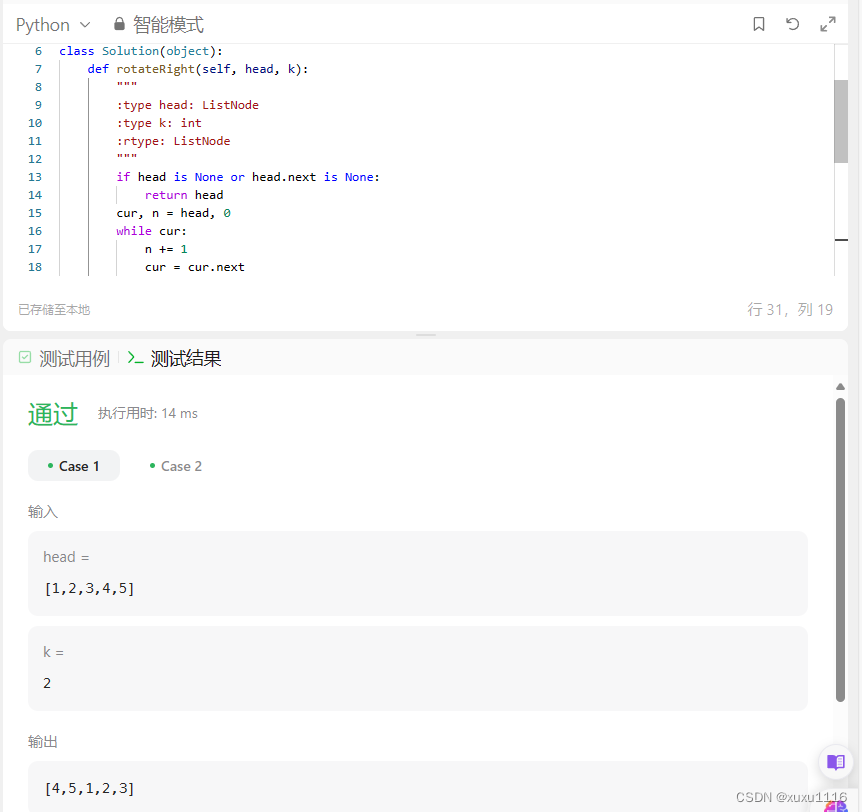Click the 通过 passed status text
Image resolution: width=862 pixels, height=812 pixels.
53,414
